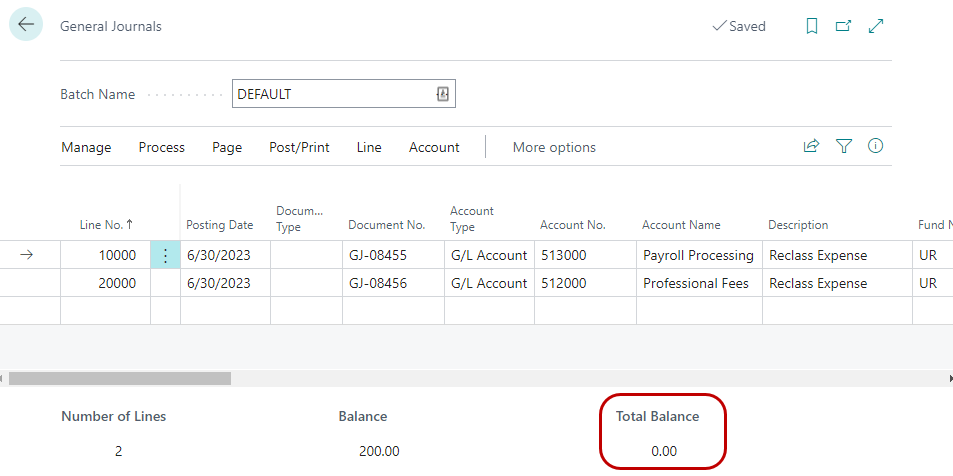
Task: Click the Batch Name DEFAULT field
Action: 332,94
